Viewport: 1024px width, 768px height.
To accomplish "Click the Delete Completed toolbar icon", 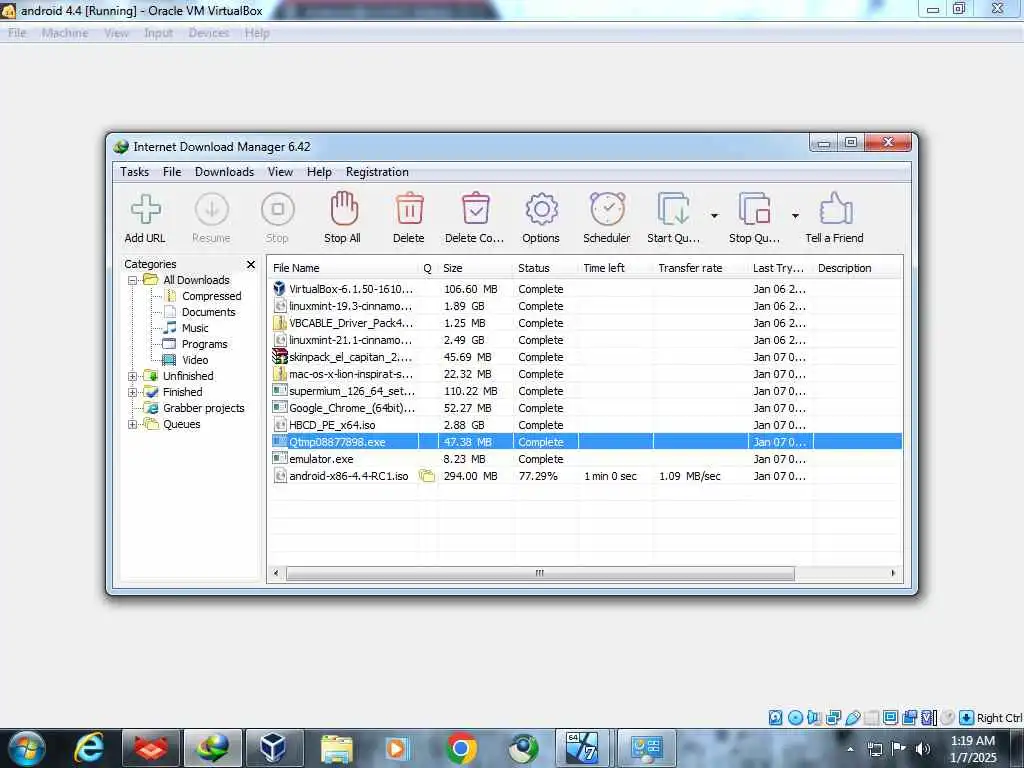I will 475,209.
